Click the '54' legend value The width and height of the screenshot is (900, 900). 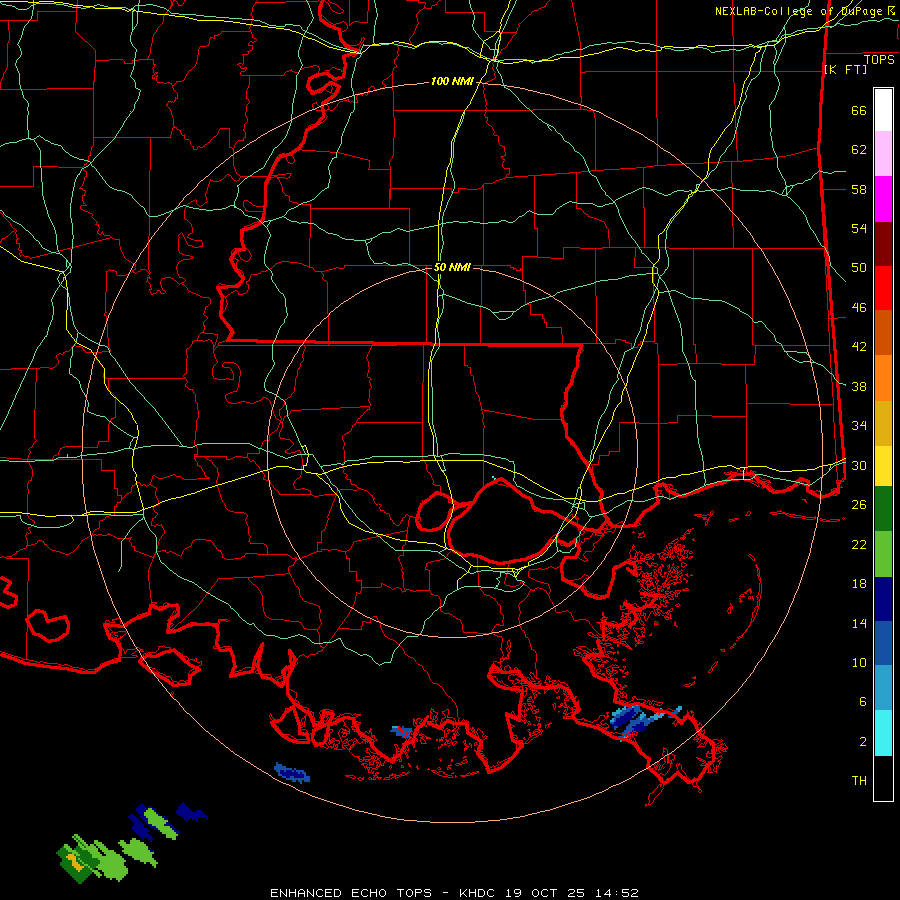[859, 228]
